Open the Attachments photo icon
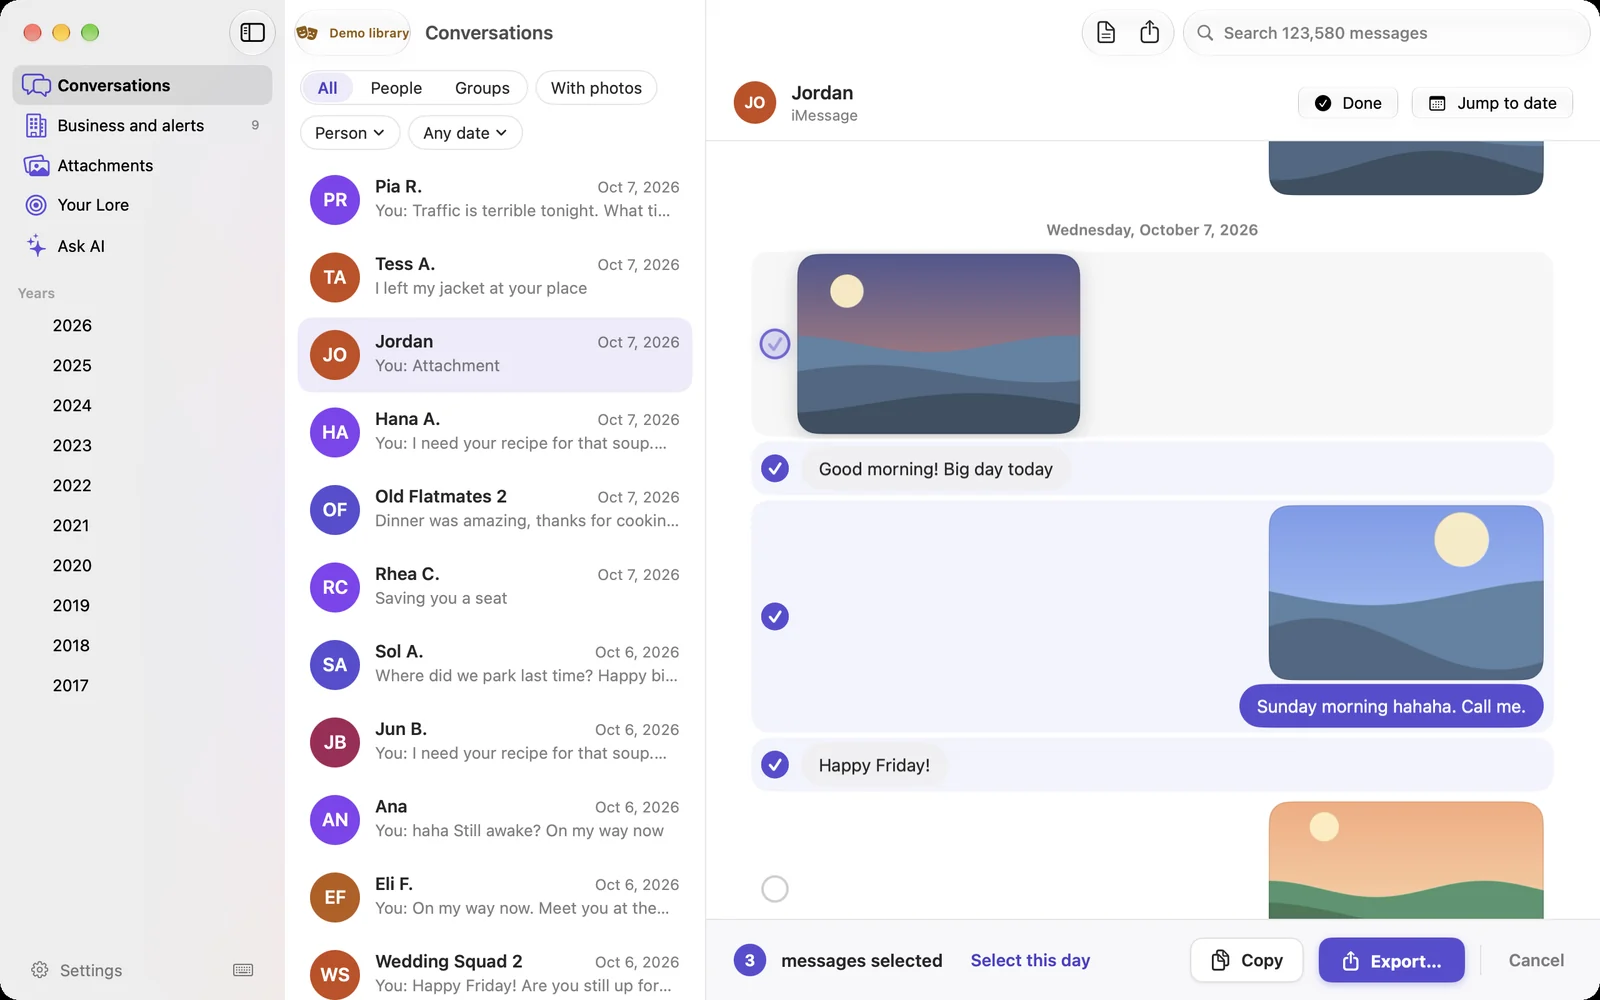Viewport: 1600px width, 1000px height. (36, 165)
